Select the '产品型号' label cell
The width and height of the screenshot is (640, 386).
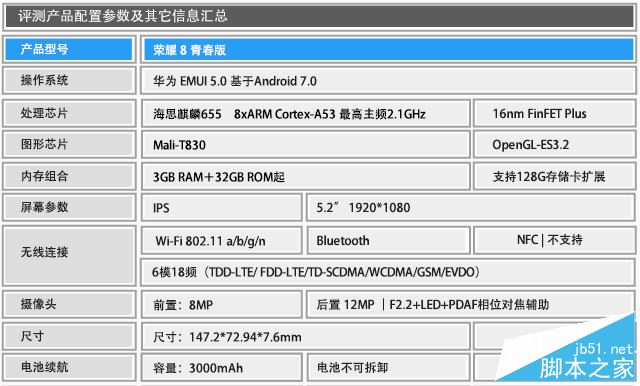pos(69,49)
